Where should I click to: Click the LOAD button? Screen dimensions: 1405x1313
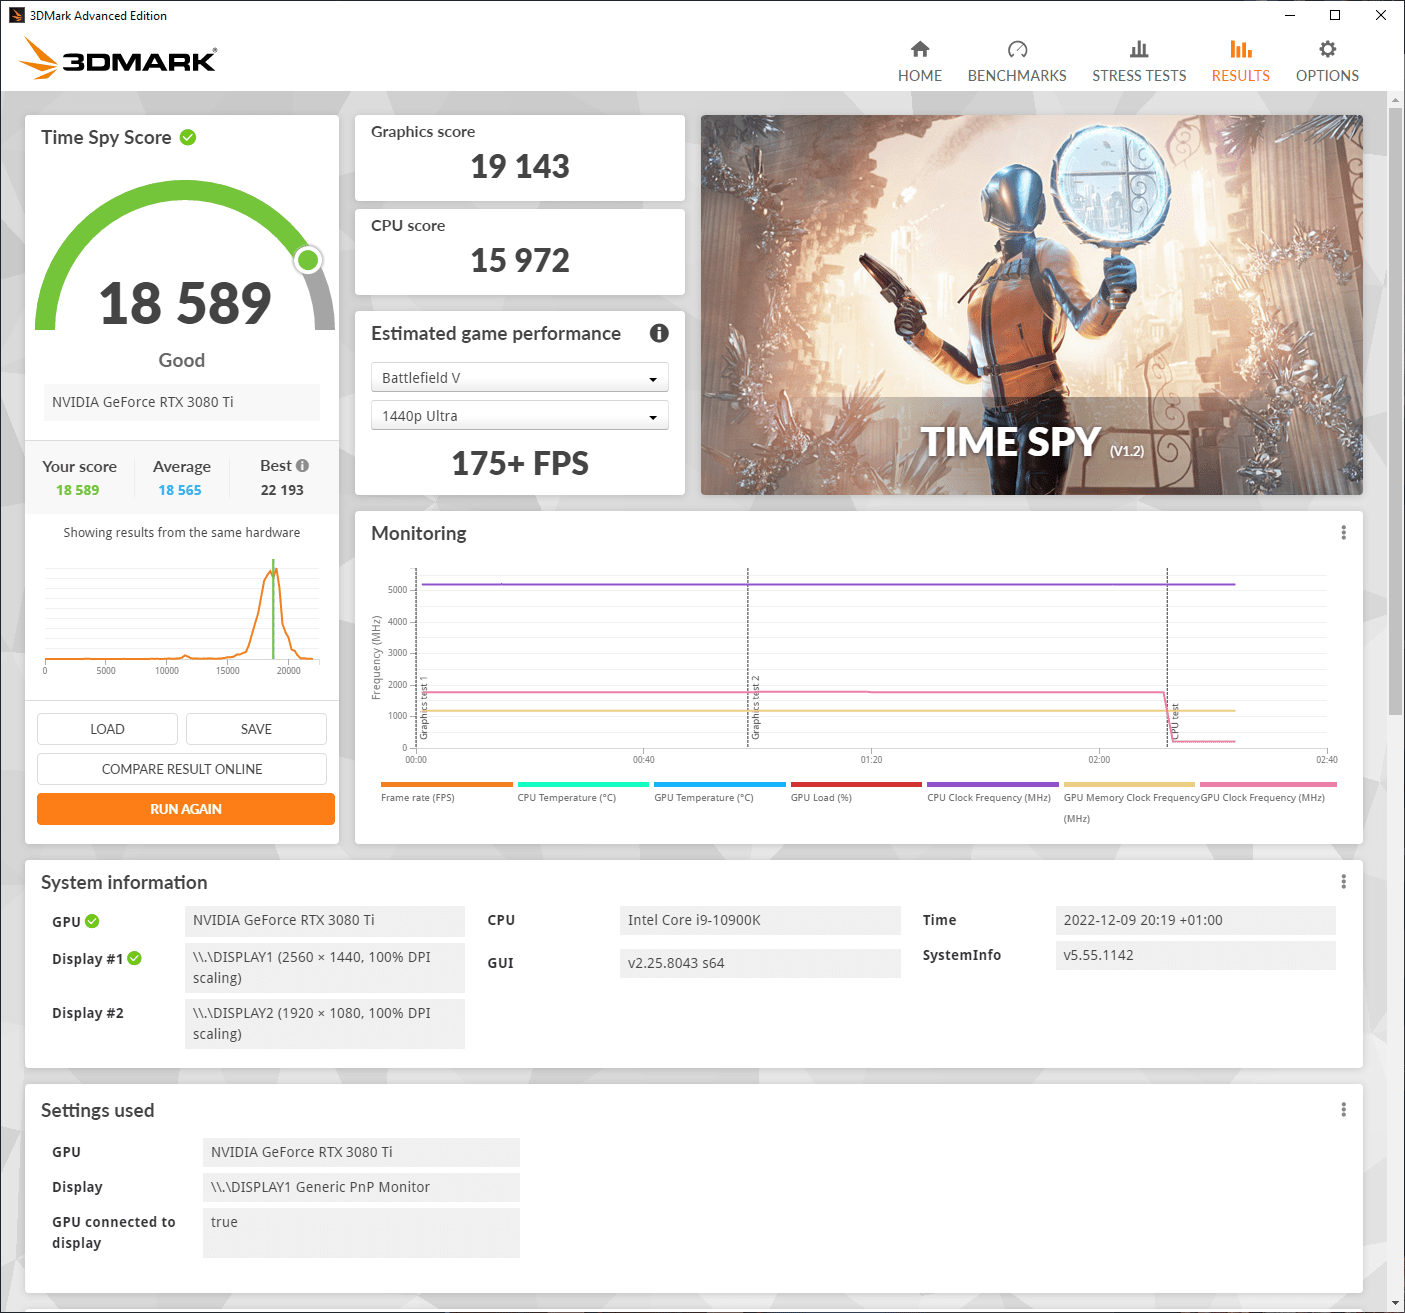coord(107,729)
